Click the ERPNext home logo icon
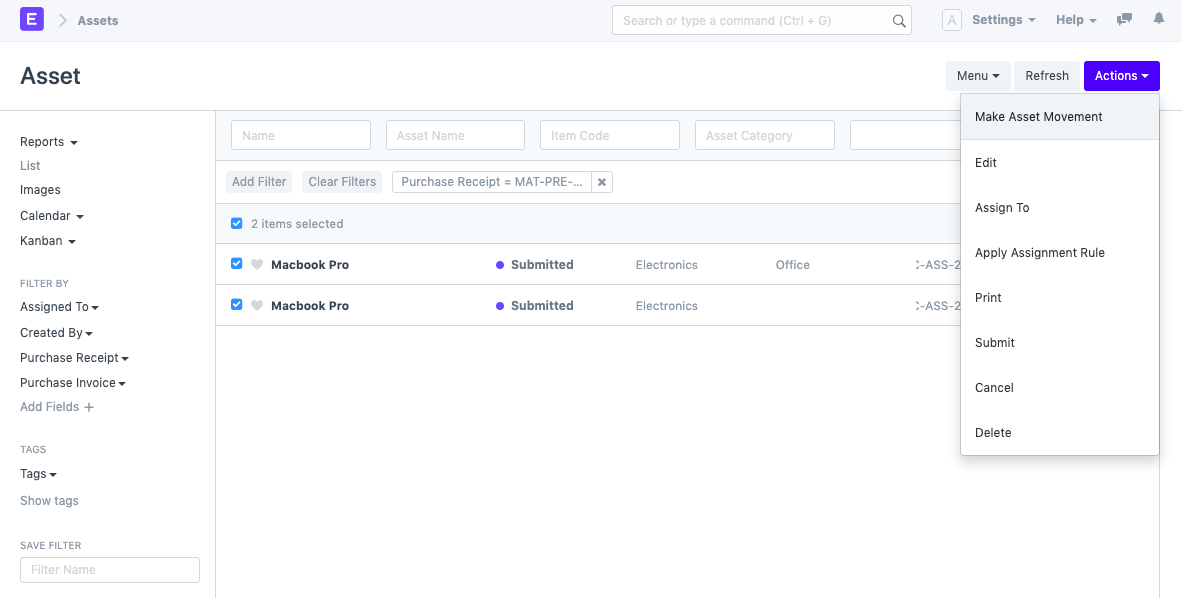Viewport: 1182px width, 598px height. 32,19
